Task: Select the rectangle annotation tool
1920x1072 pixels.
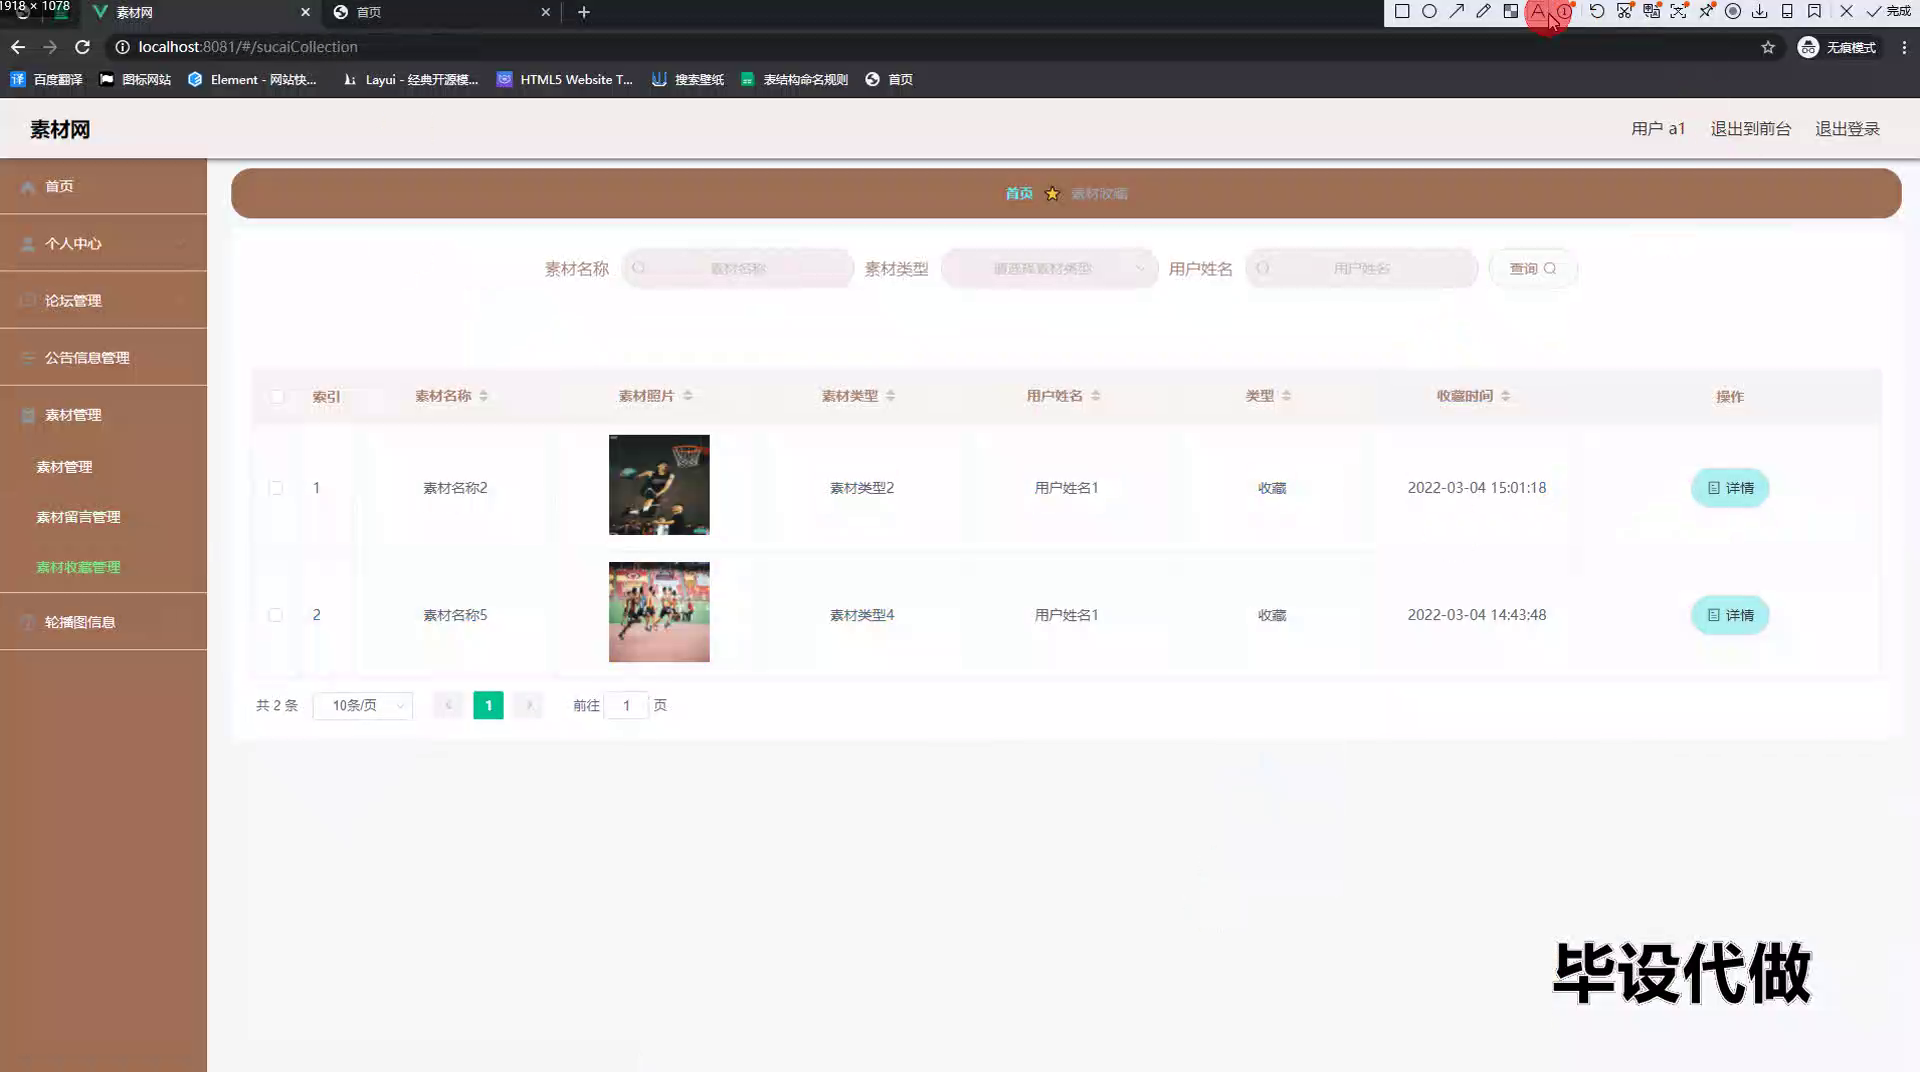Action: coord(1402,12)
